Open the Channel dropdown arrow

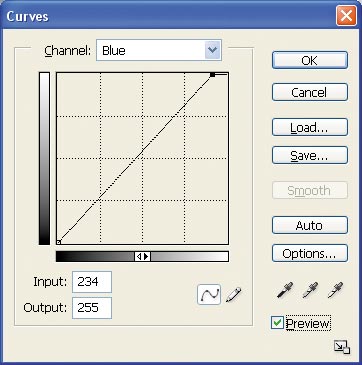click(213, 50)
